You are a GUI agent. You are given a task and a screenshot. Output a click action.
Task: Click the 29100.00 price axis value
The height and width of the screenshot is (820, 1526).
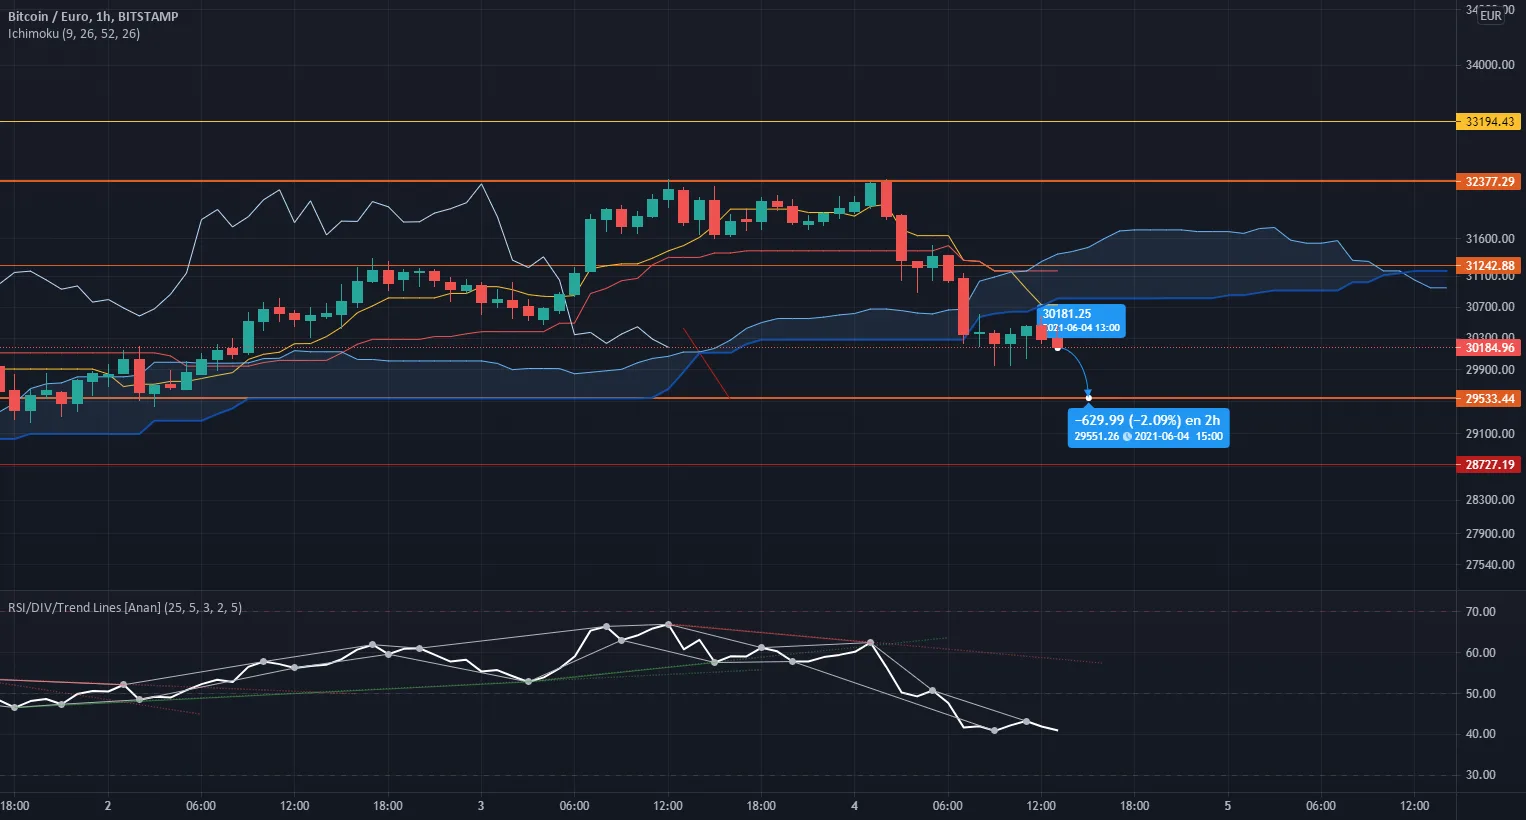point(1490,434)
